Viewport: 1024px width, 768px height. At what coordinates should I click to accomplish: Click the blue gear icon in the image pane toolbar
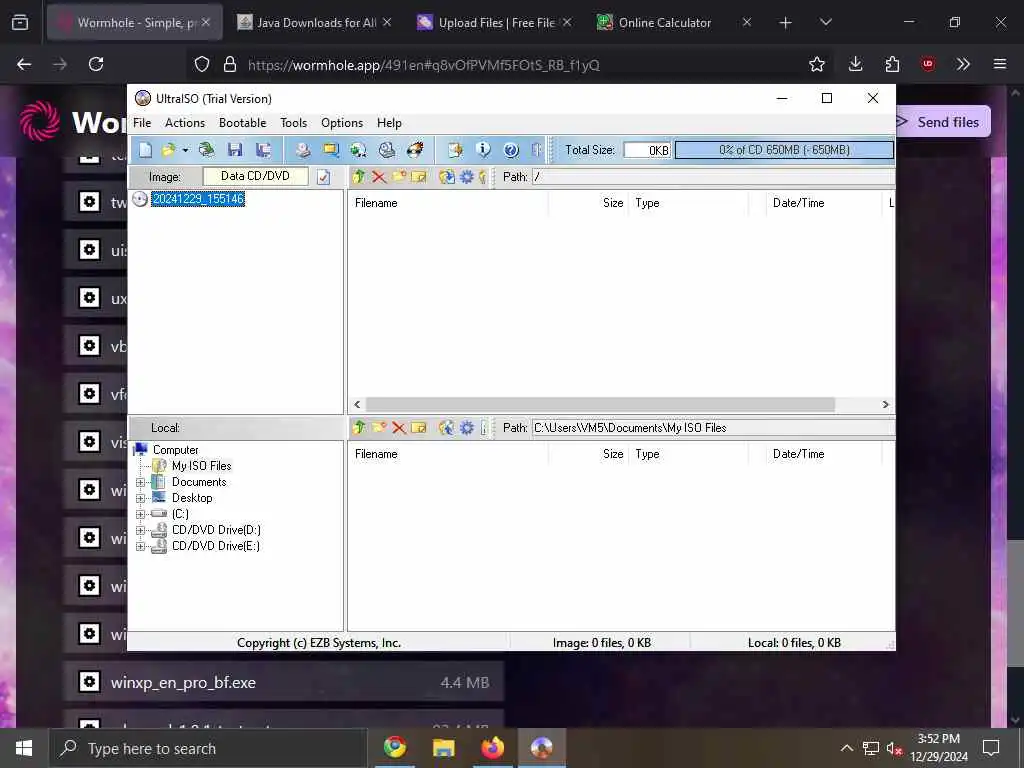click(x=466, y=176)
